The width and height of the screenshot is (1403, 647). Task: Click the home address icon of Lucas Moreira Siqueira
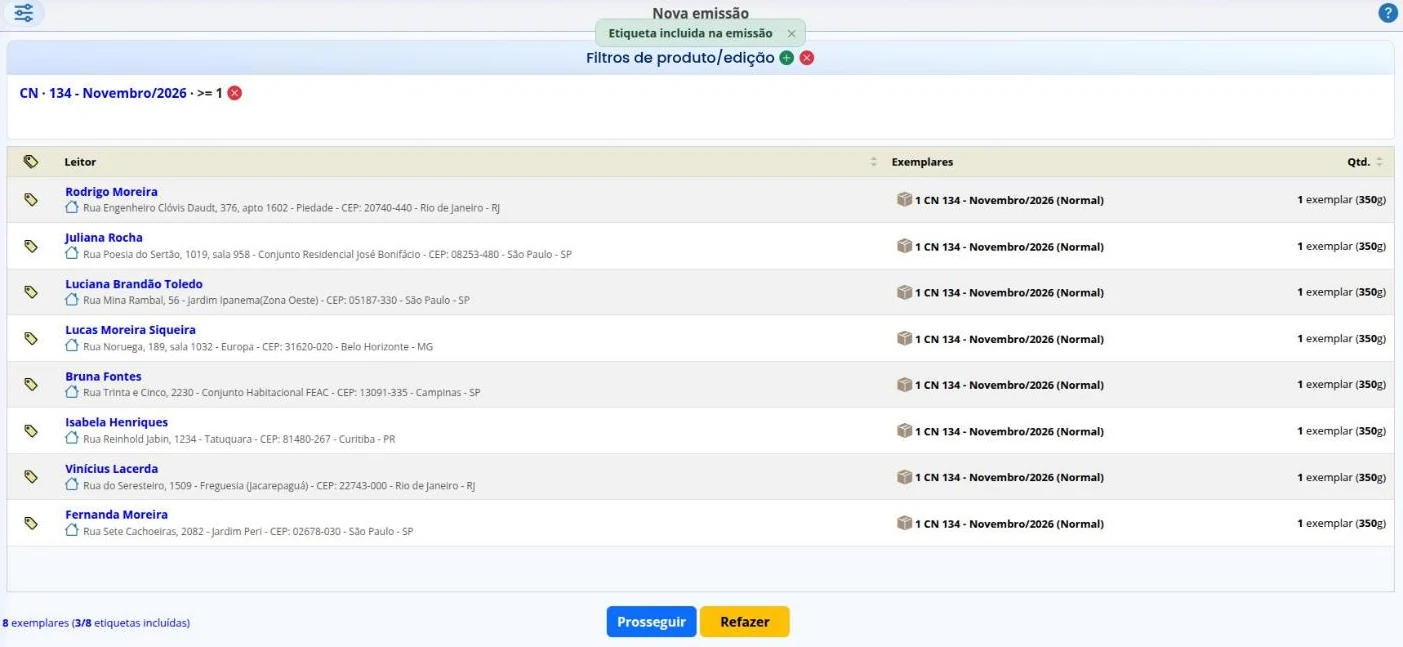coord(72,345)
